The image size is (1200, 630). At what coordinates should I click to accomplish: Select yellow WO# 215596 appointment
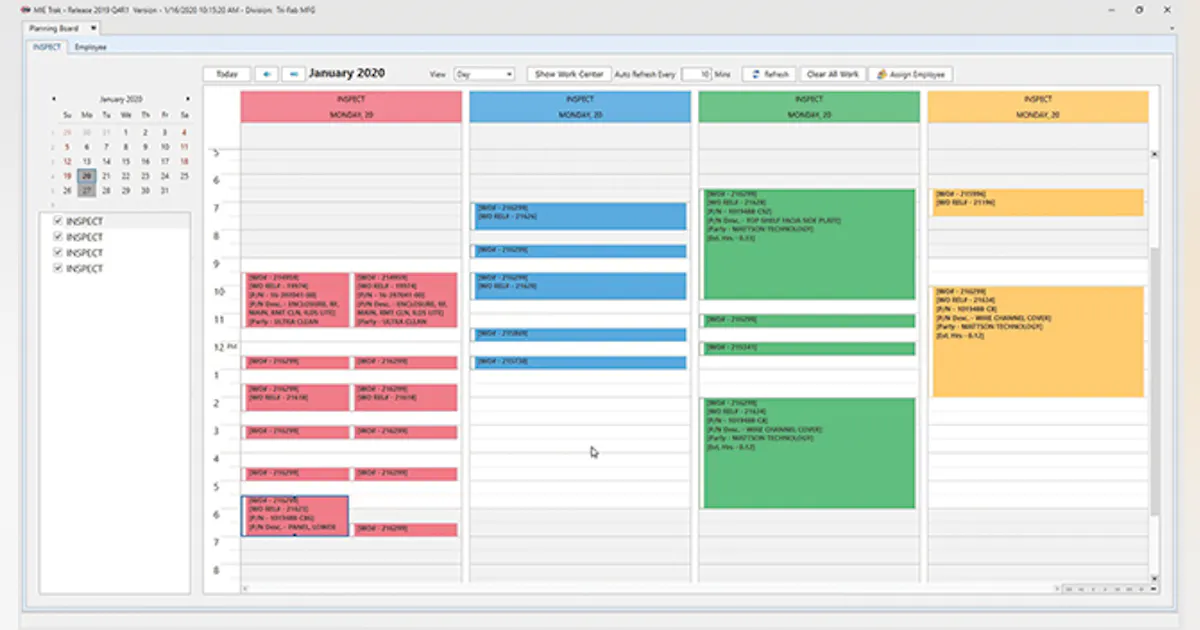pyautogui.click(x=1038, y=202)
